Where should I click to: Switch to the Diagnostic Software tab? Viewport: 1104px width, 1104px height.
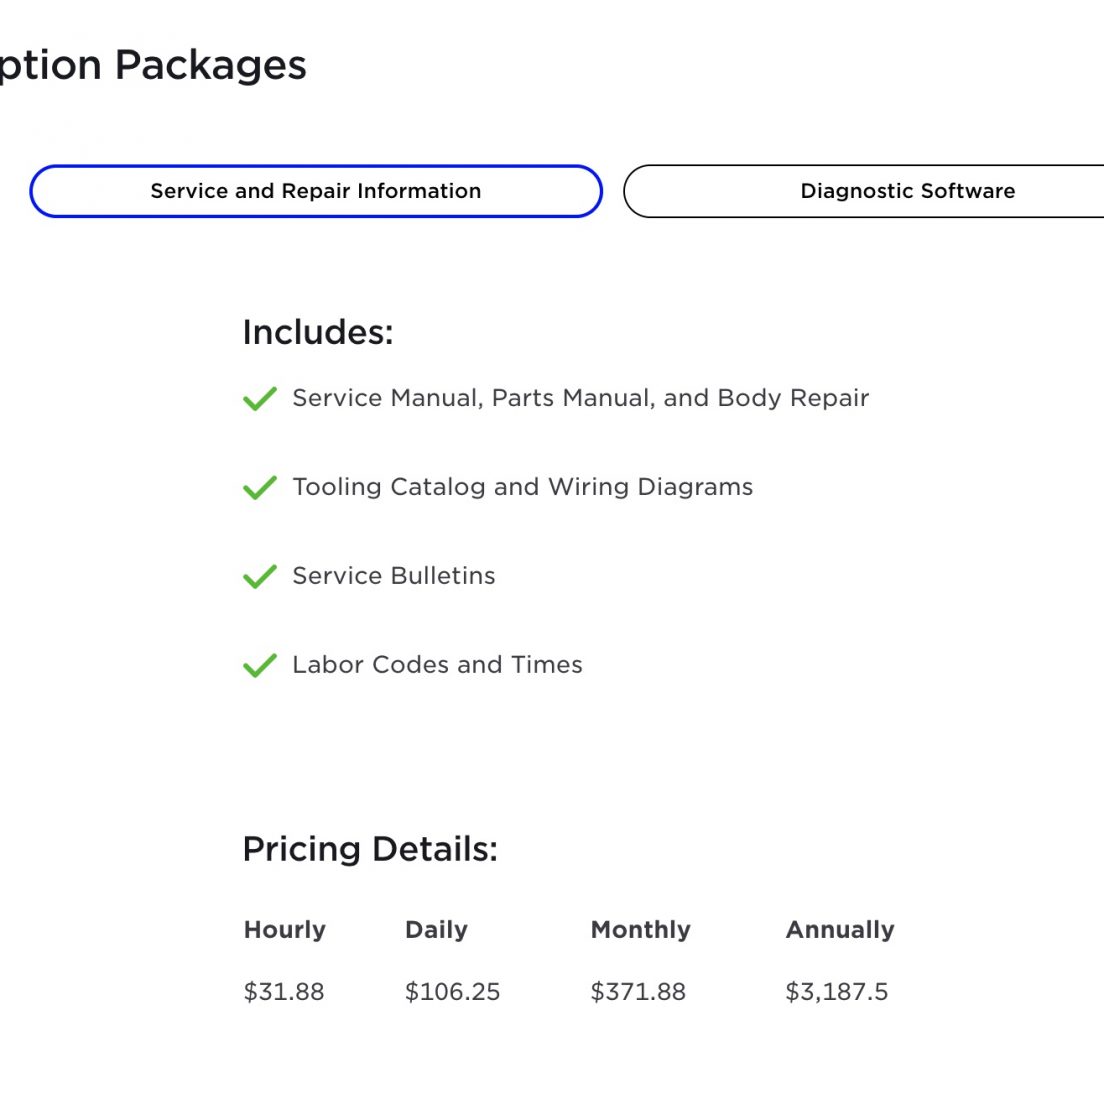(864, 191)
